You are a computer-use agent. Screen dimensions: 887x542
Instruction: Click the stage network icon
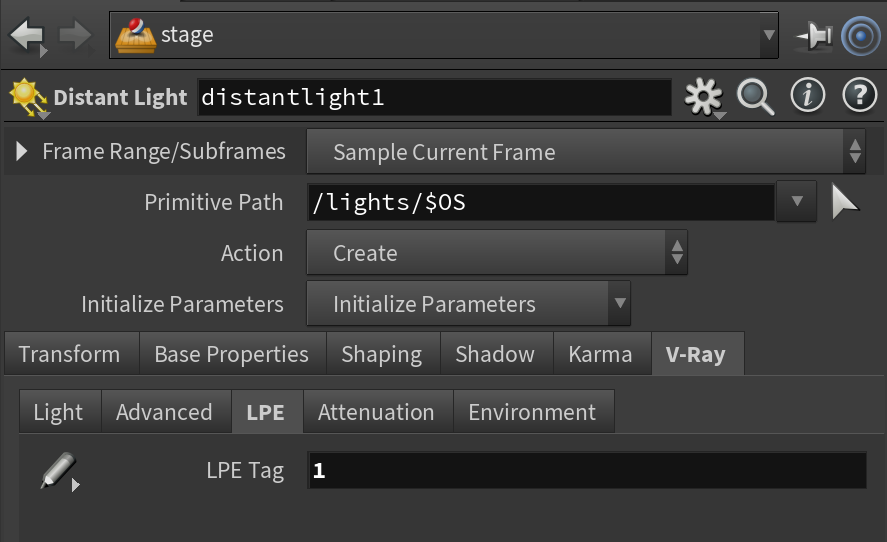point(135,35)
